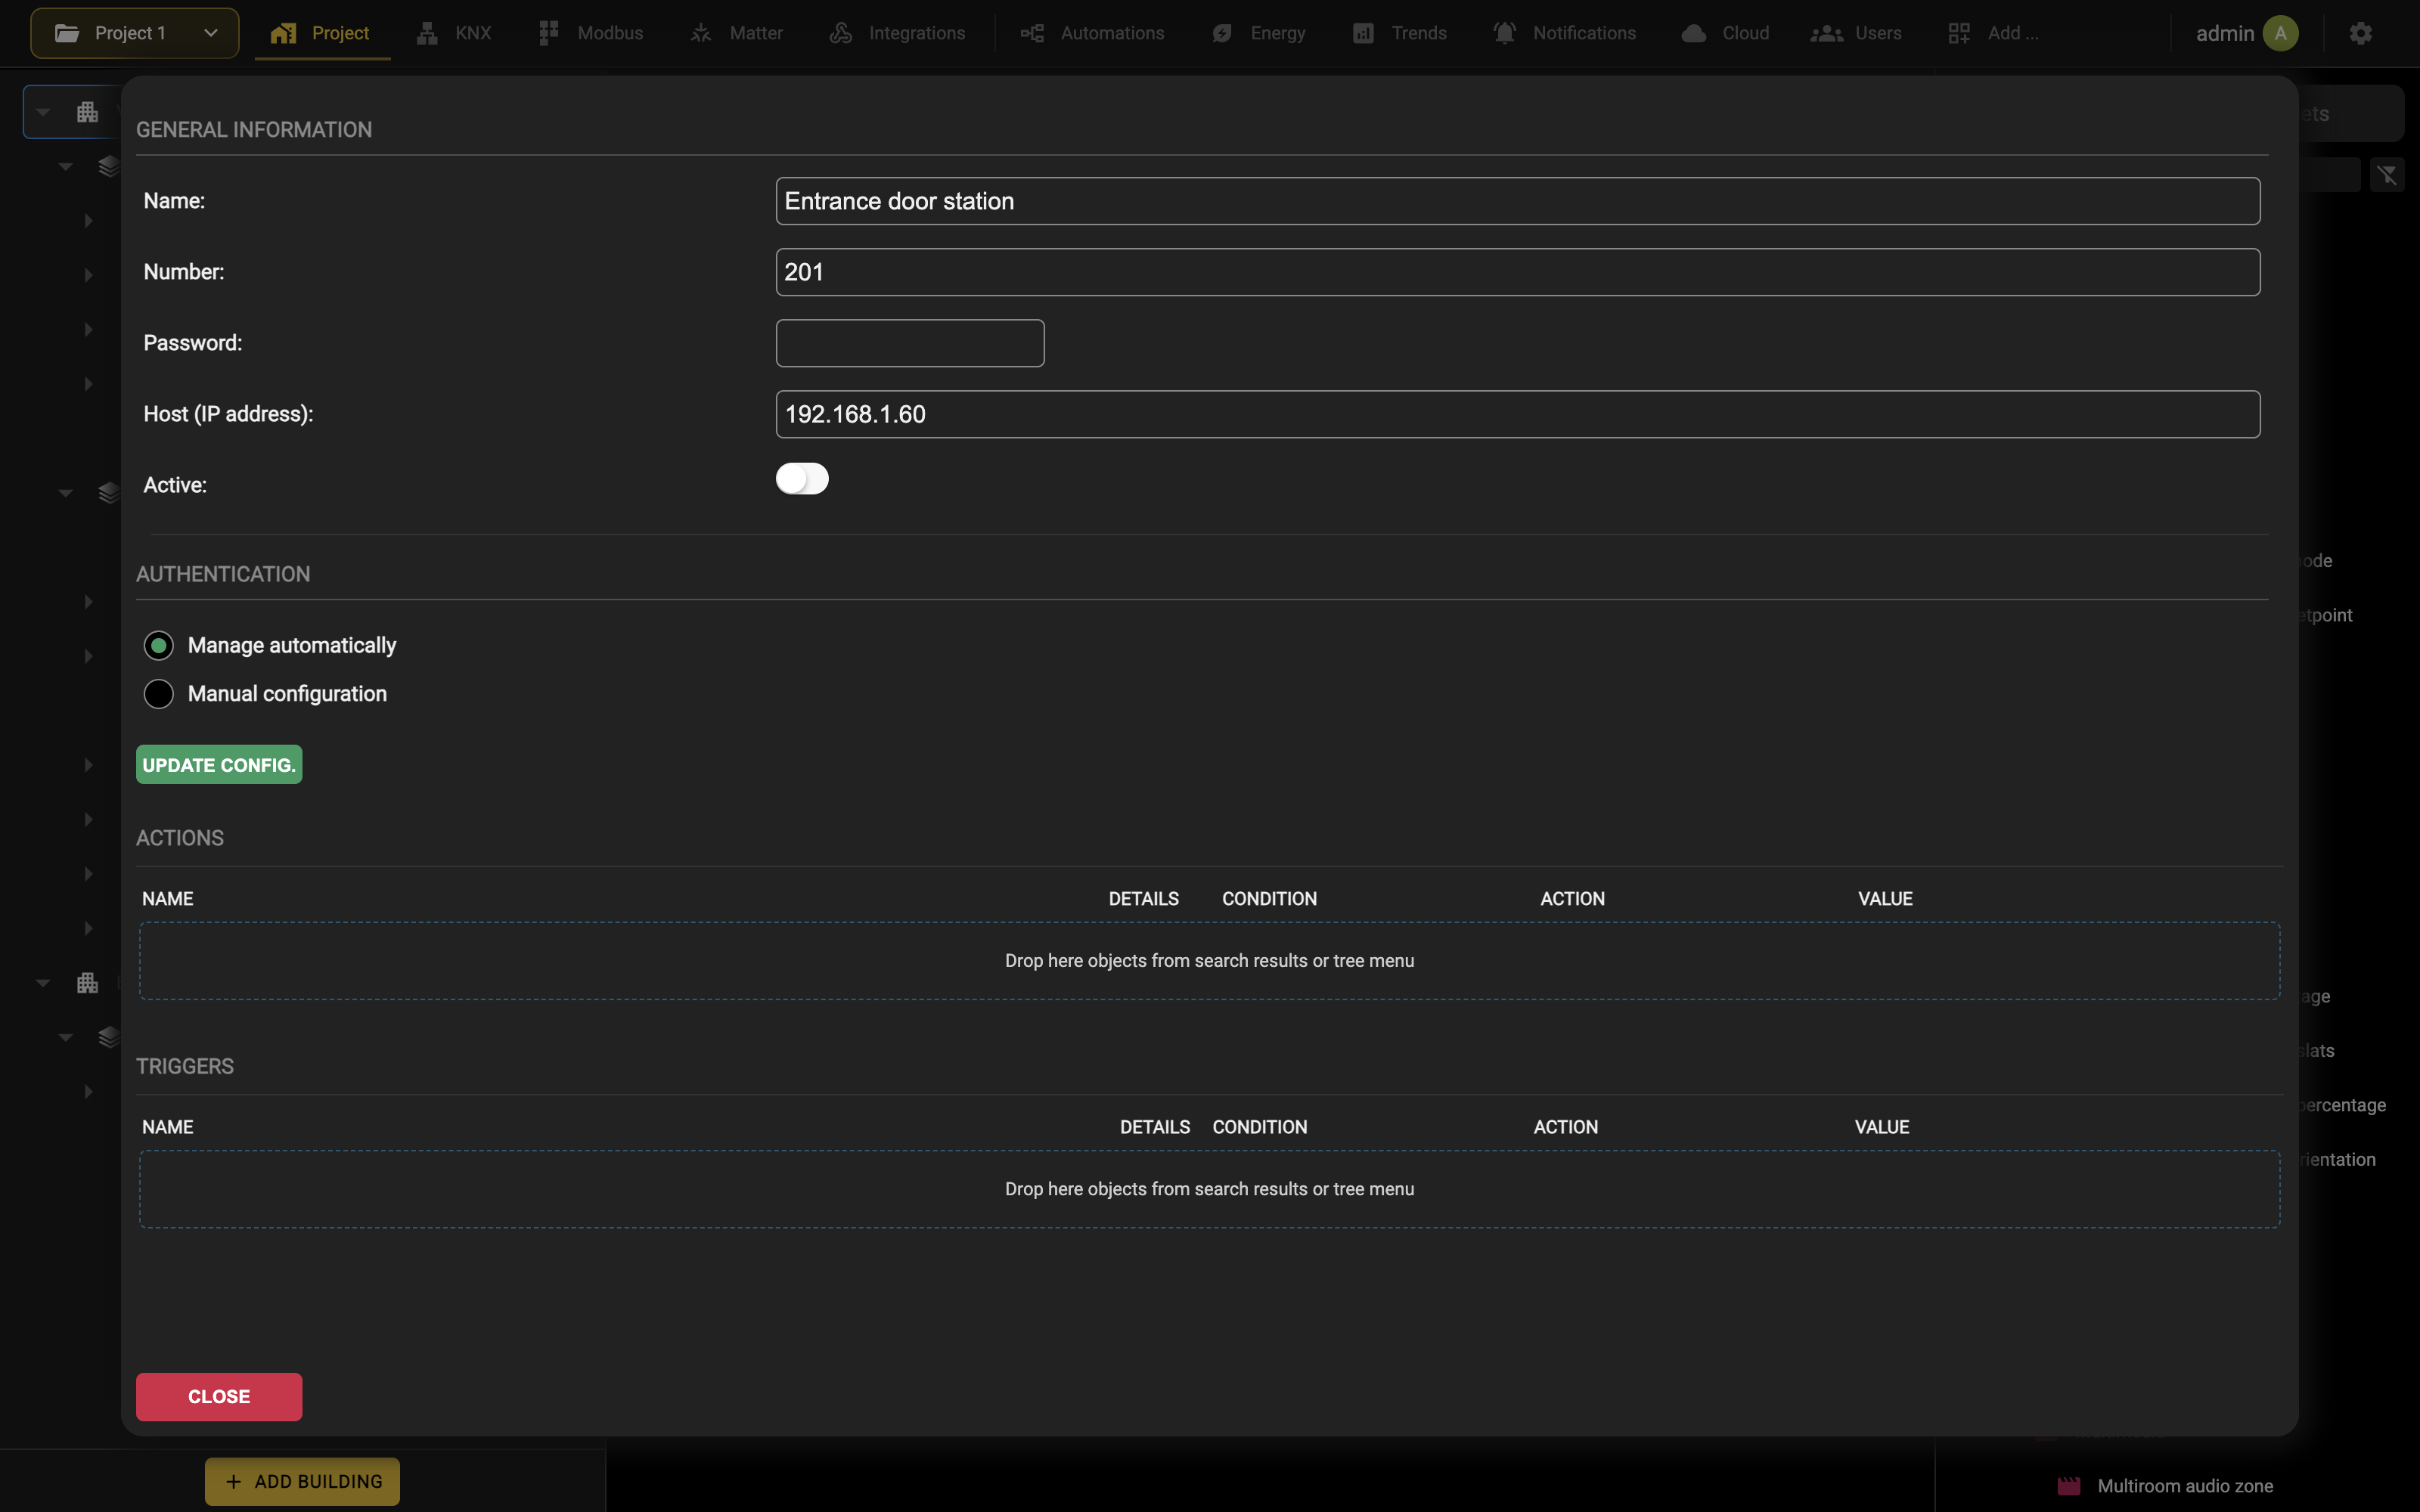
Task: Click the lower building icon in tree
Action: [x=88, y=983]
